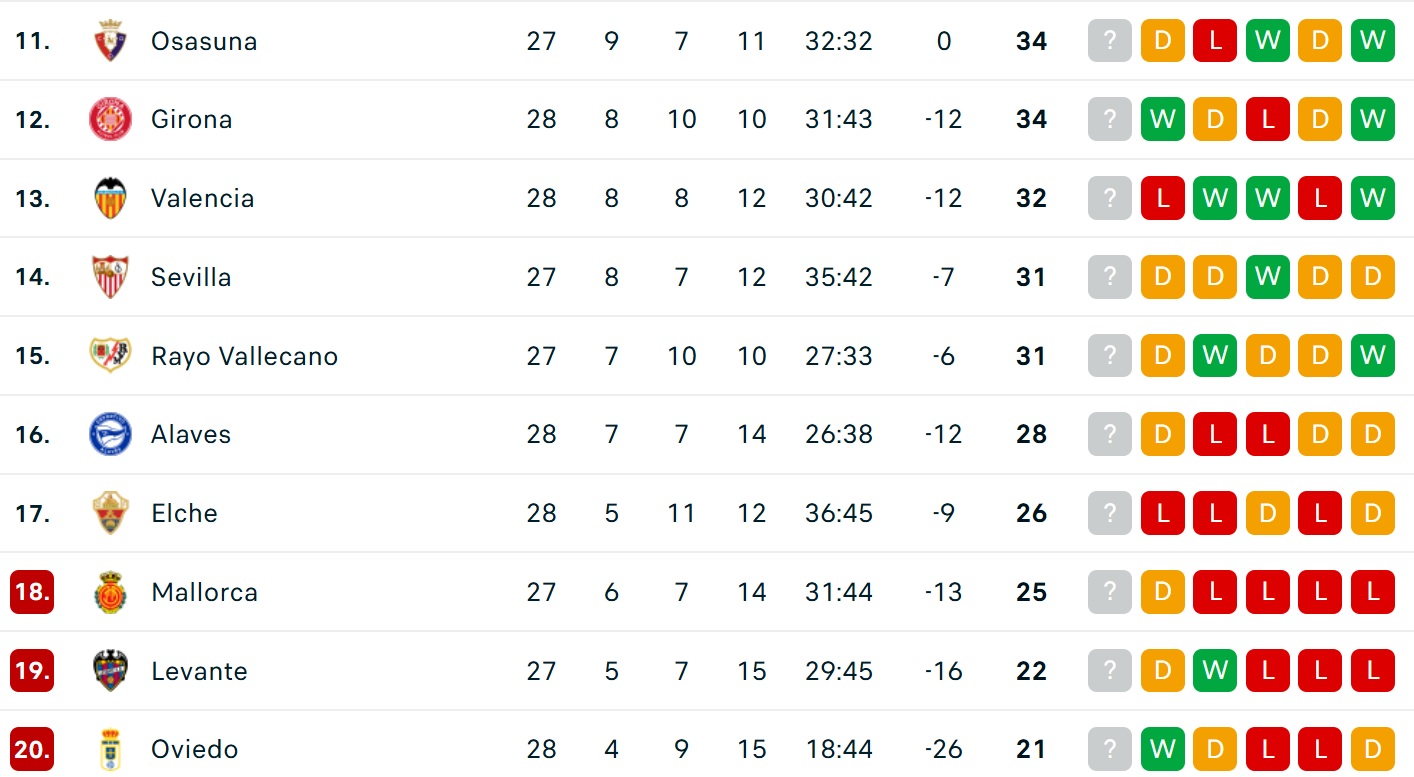Open Levante's green W form badge
This screenshot has width=1414, height=777.
(x=1215, y=671)
